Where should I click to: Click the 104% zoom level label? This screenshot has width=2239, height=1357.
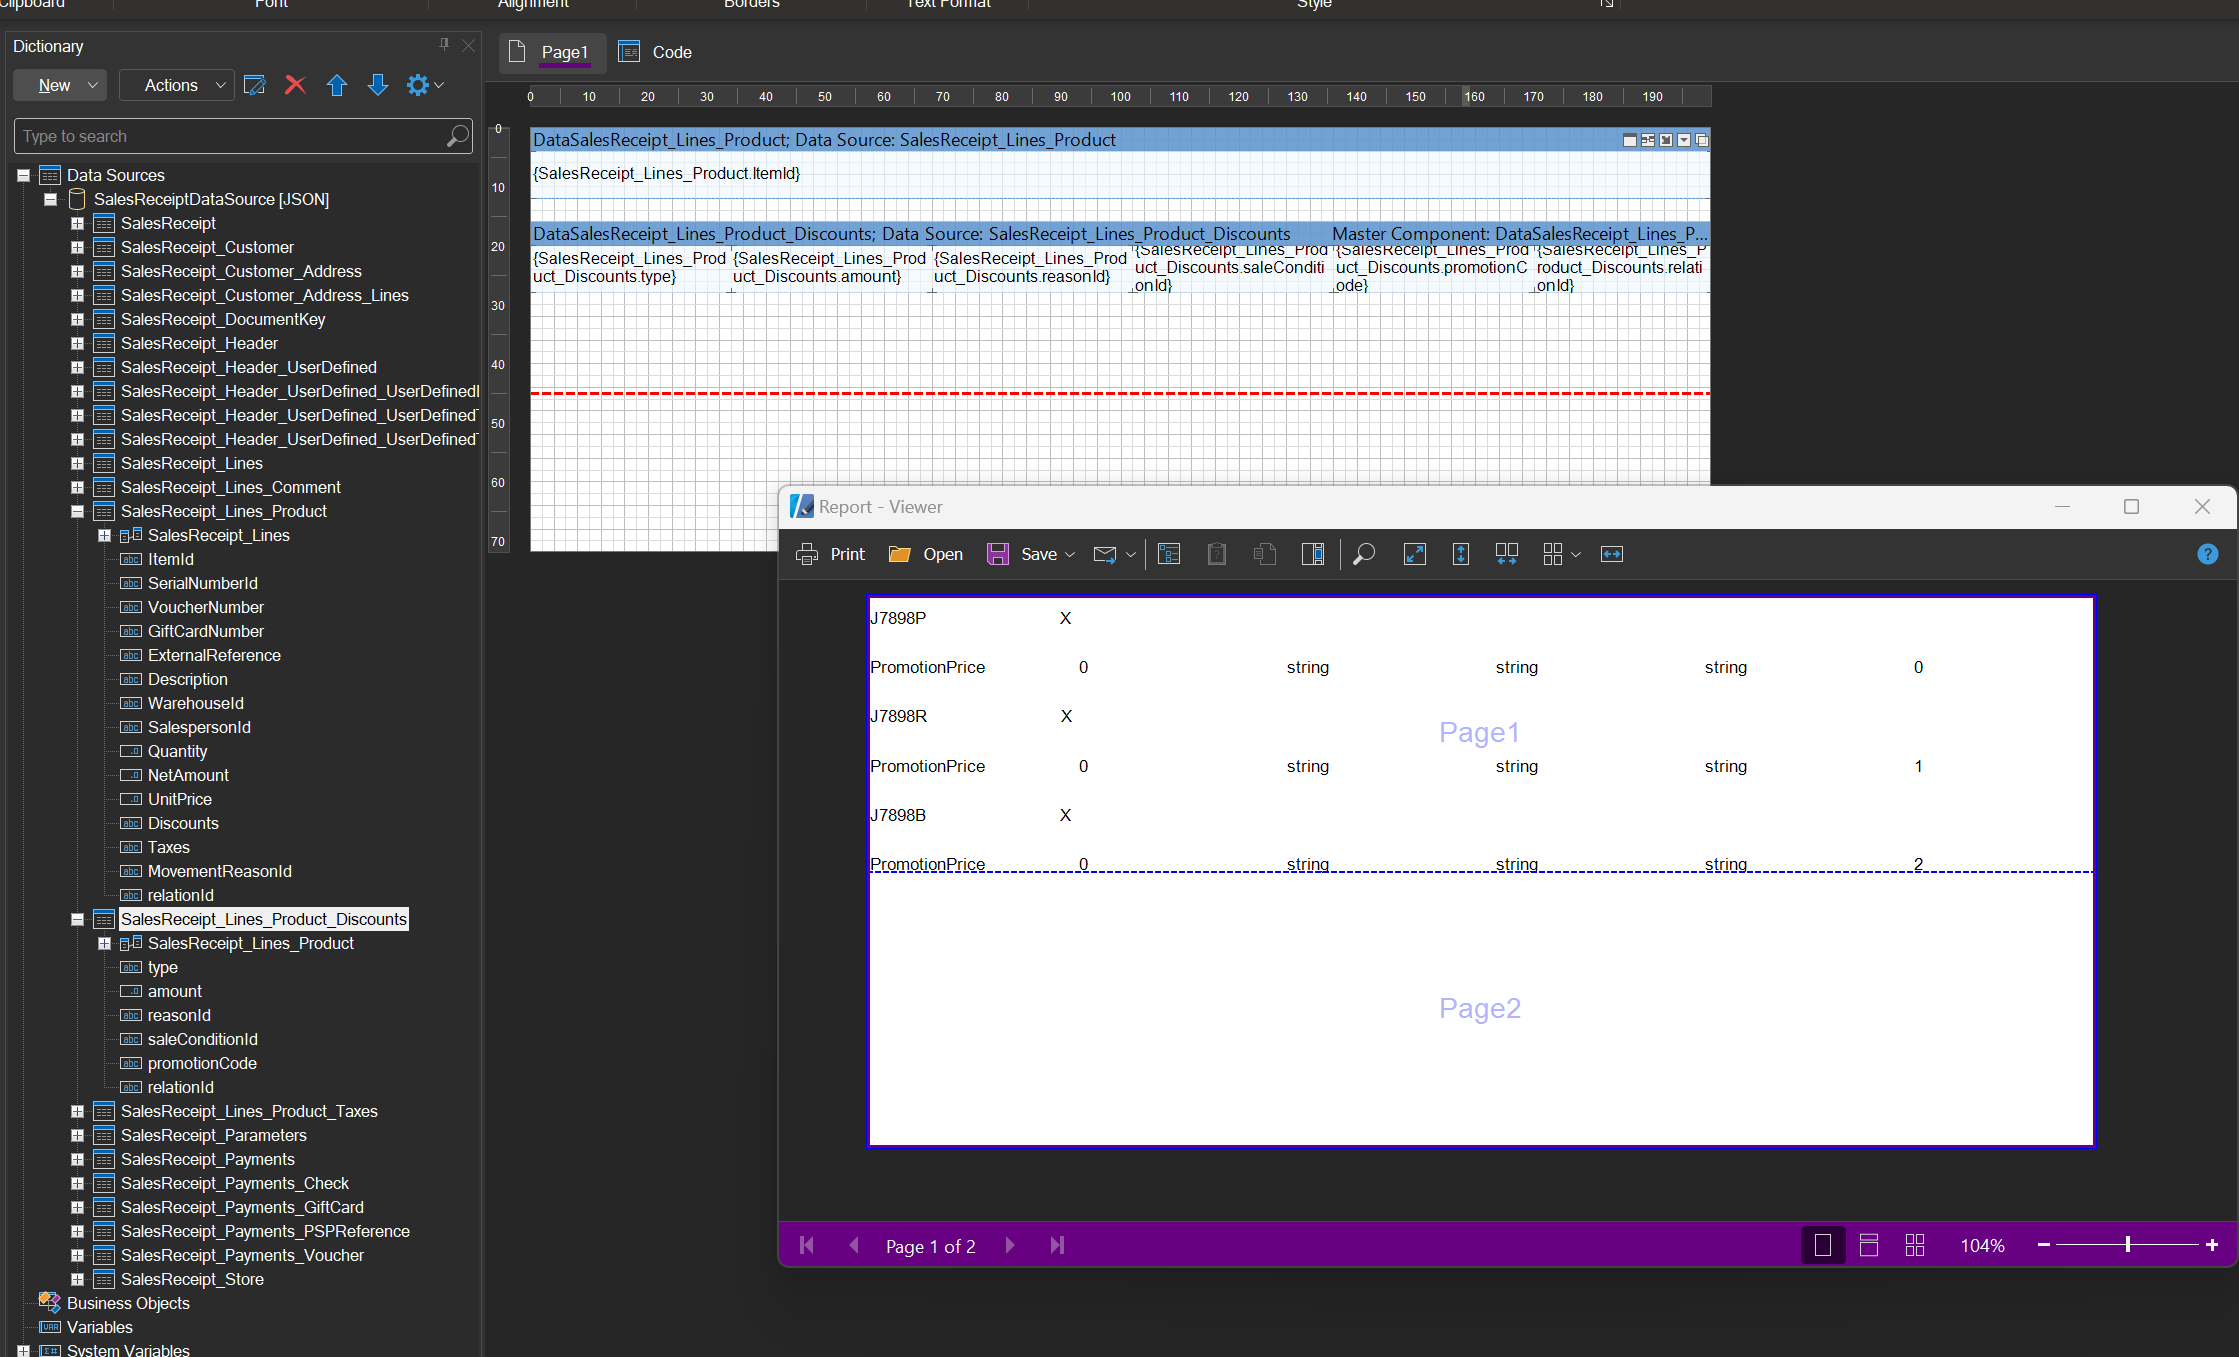(x=1982, y=1246)
